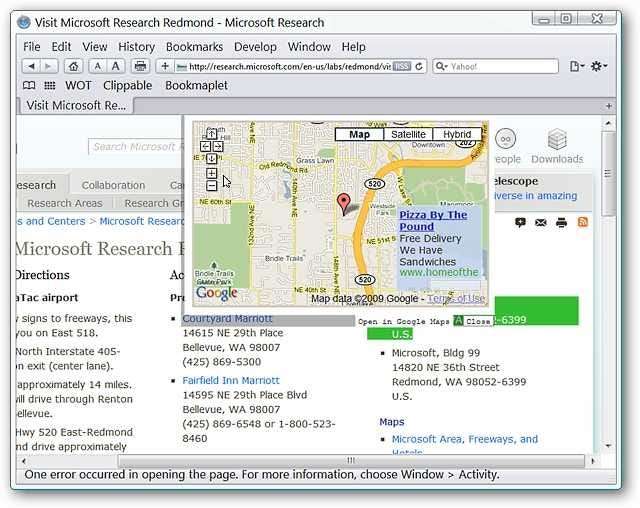Zoom out on the map

212,185
